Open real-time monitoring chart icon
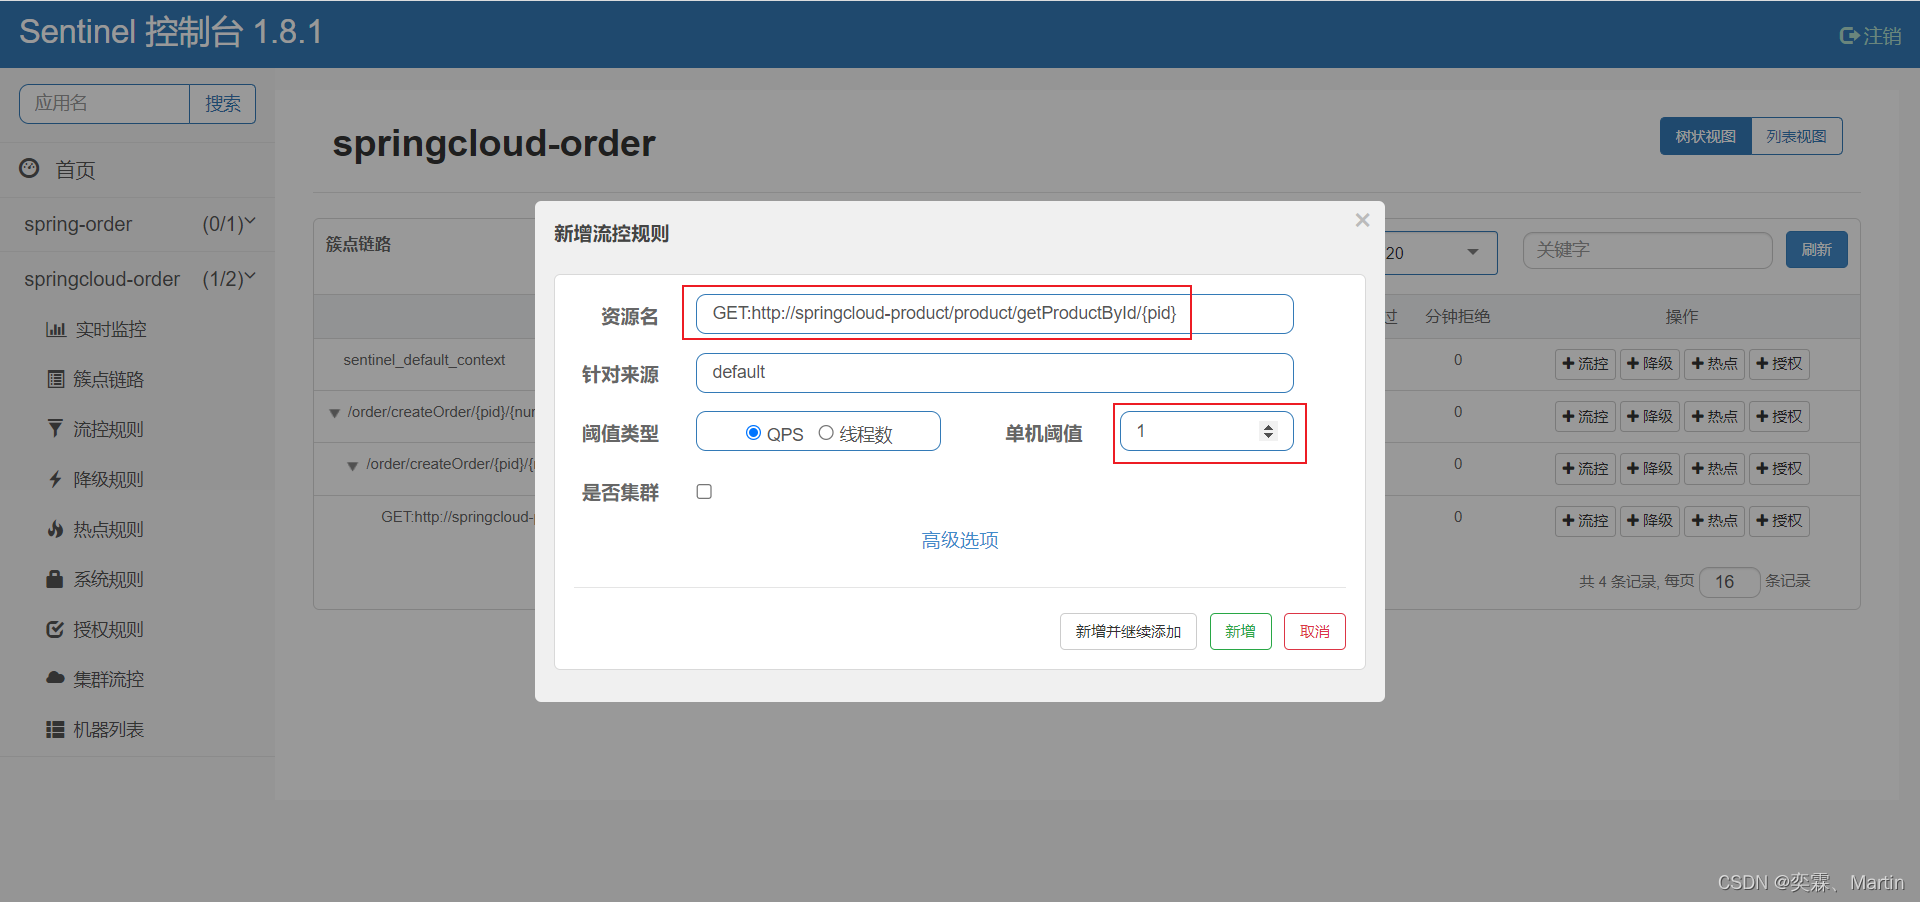1920x902 pixels. (x=55, y=330)
